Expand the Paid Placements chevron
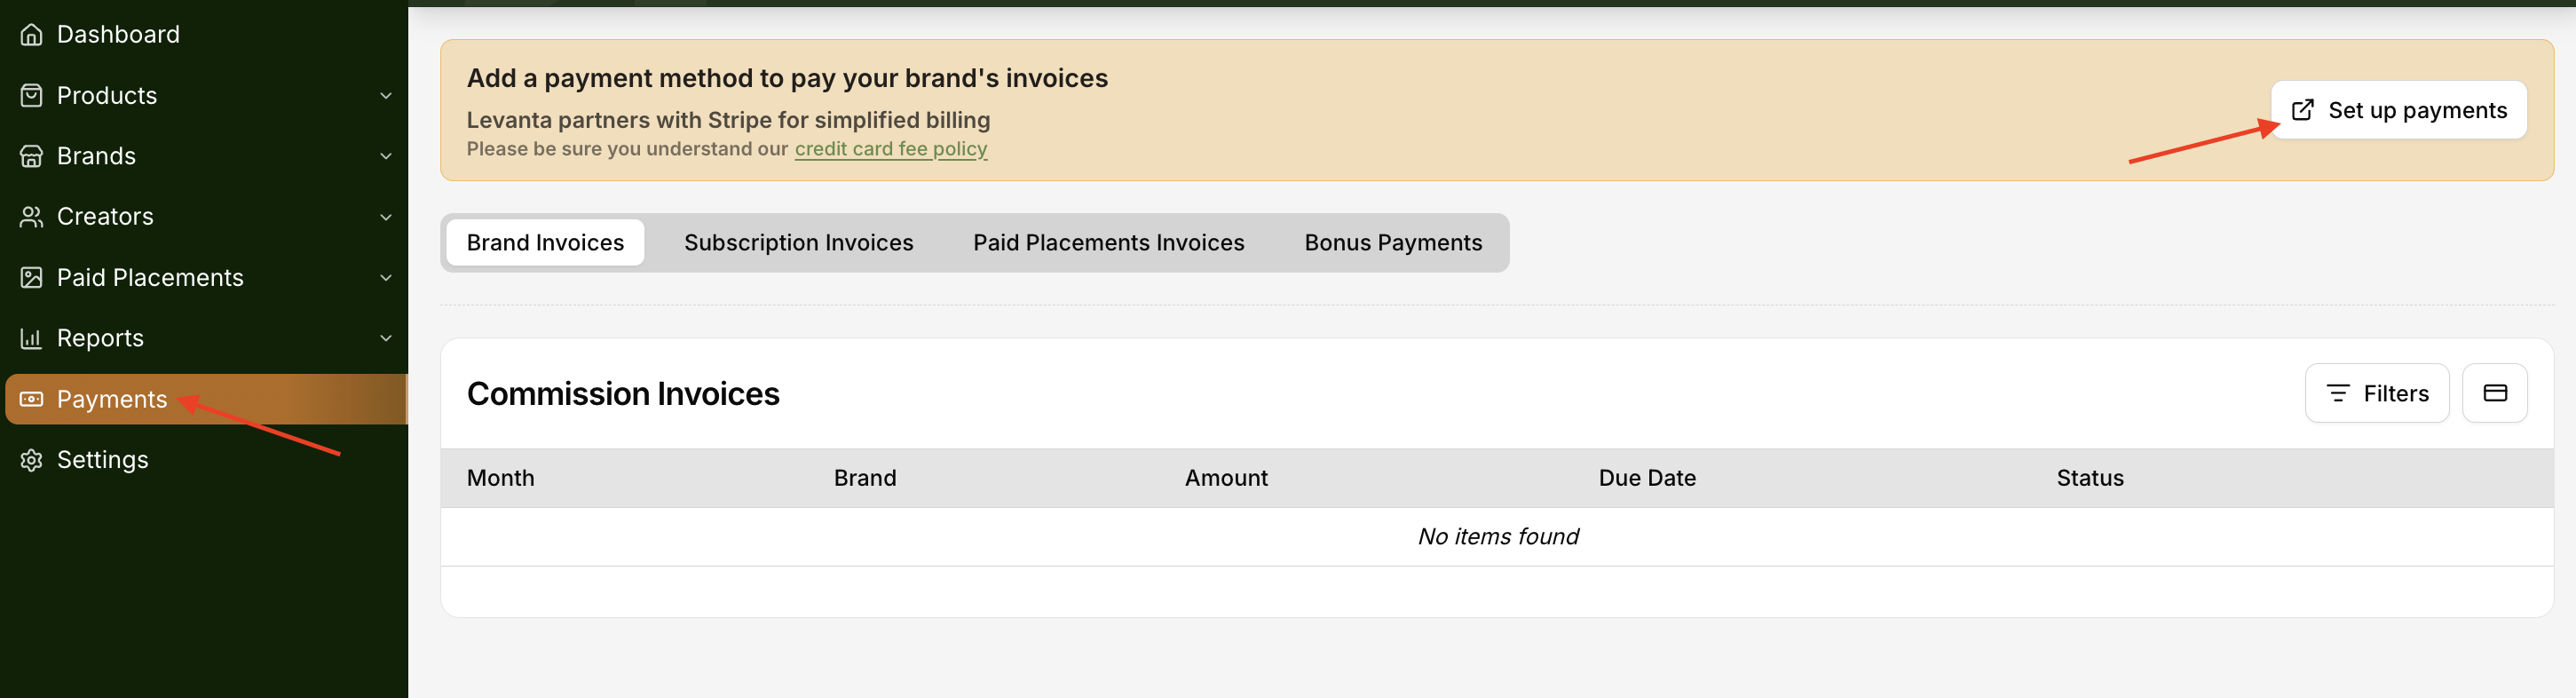Image resolution: width=2576 pixels, height=698 pixels. tap(386, 278)
